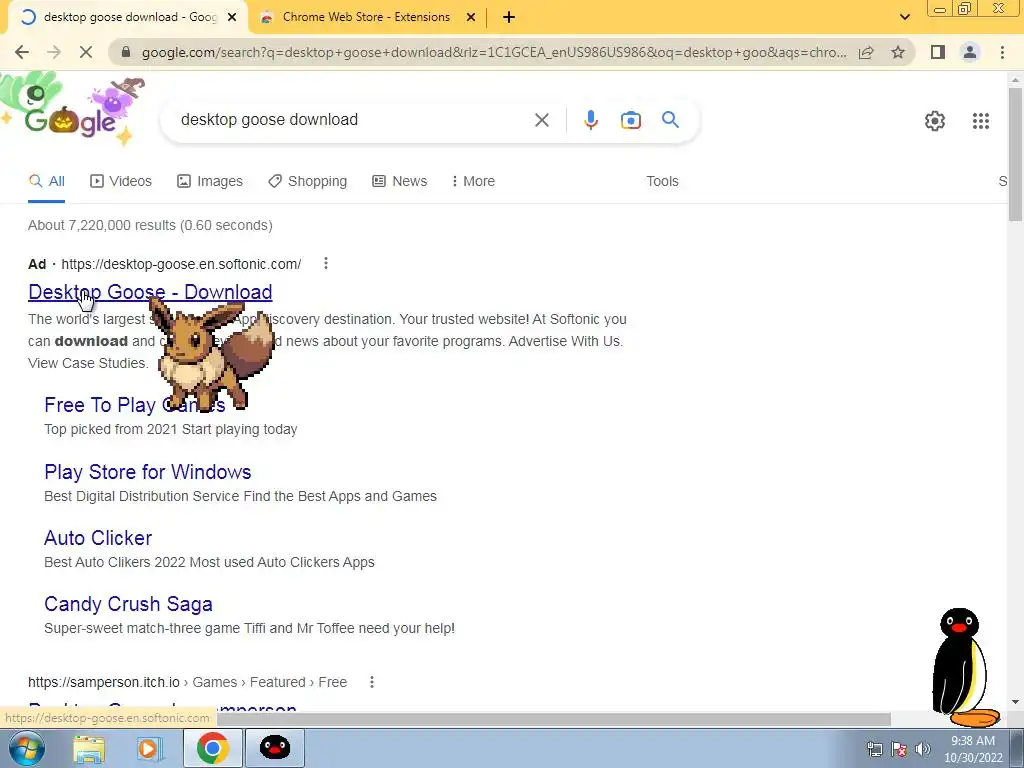Stop page loading with X button

click(86, 52)
